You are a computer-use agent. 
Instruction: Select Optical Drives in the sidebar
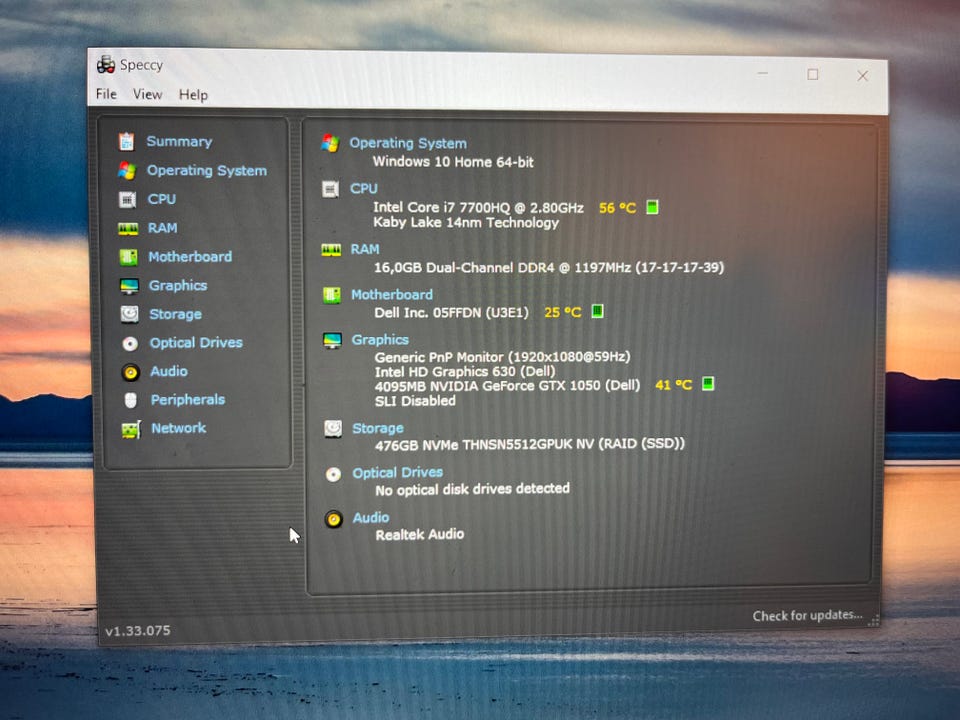(x=197, y=343)
